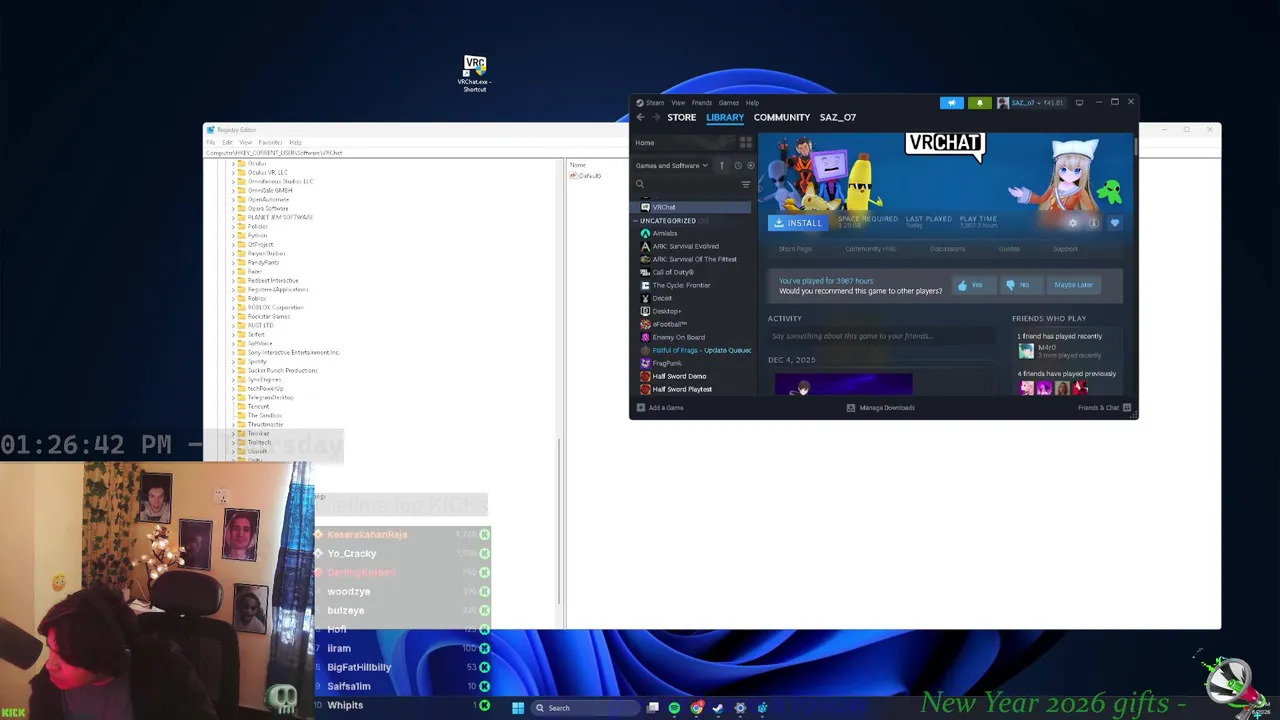Viewport: 1280px width, 720px height.
Task: Click the Add a Game plus icon
Action: [x=641, y=408]
